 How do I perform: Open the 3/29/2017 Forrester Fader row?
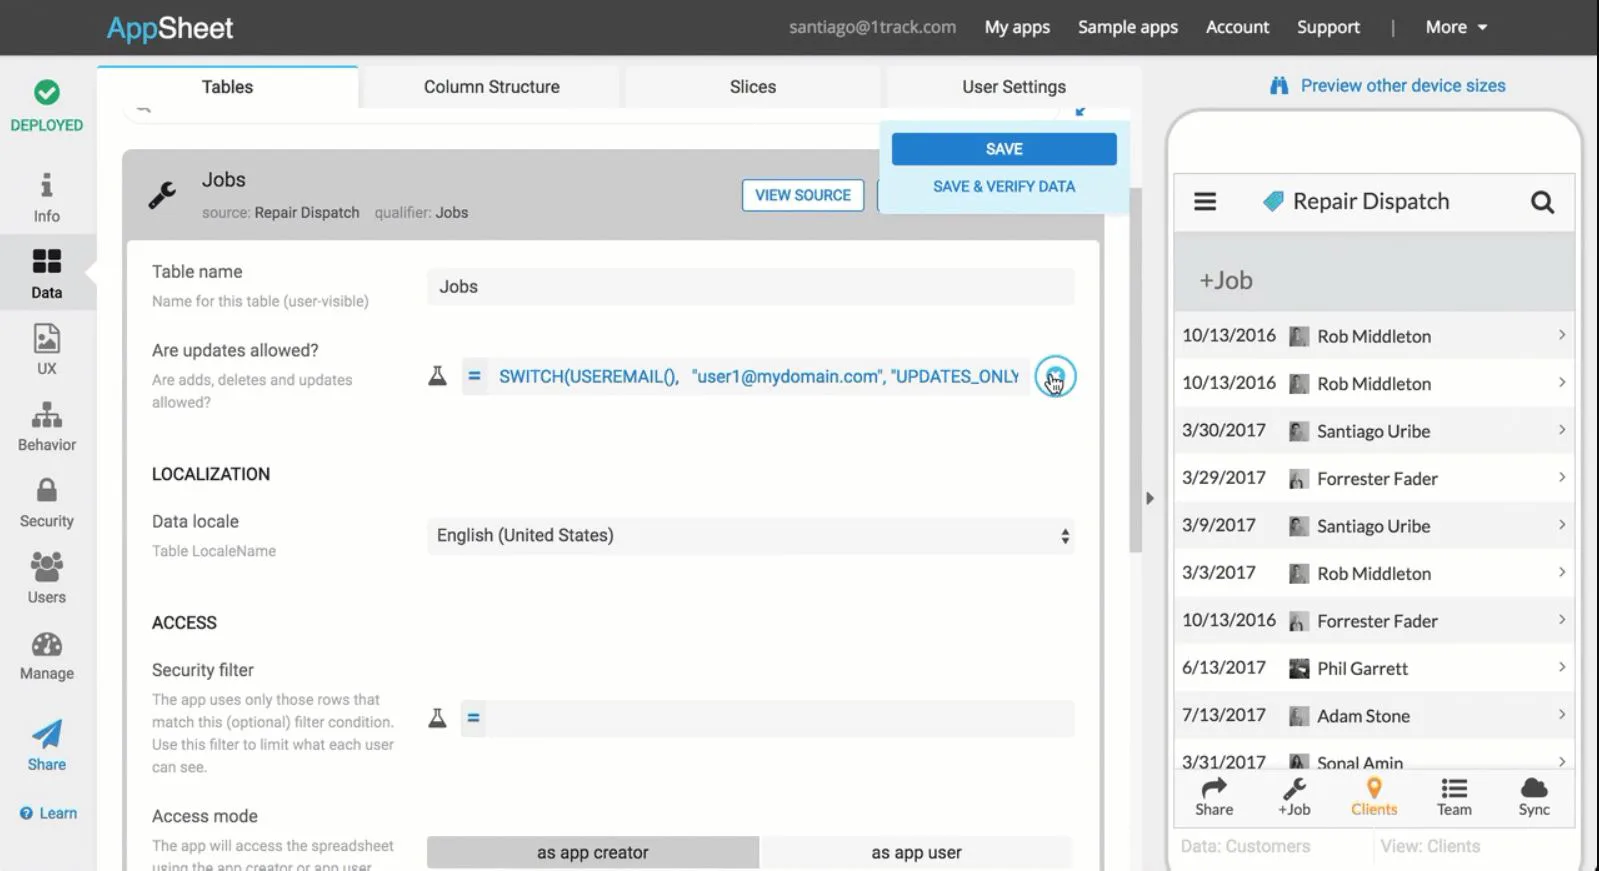1373,478
